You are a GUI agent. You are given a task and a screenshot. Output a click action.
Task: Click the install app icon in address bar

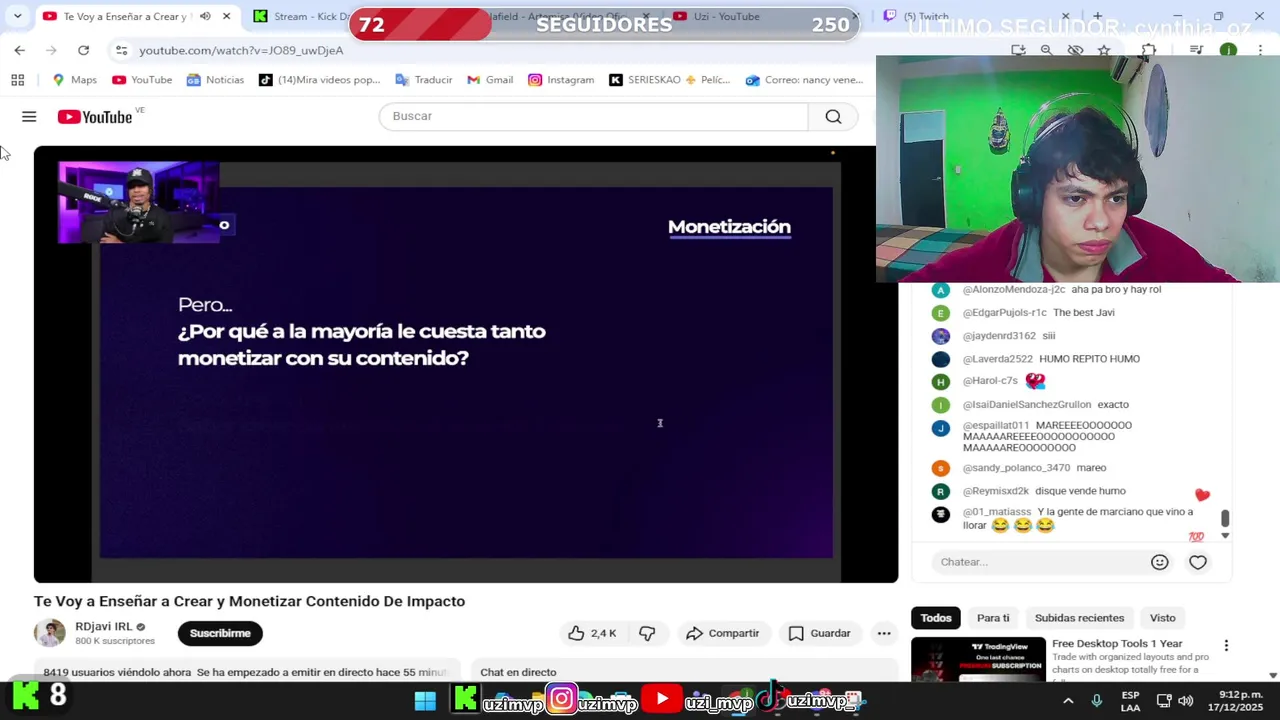(1018, 50)
